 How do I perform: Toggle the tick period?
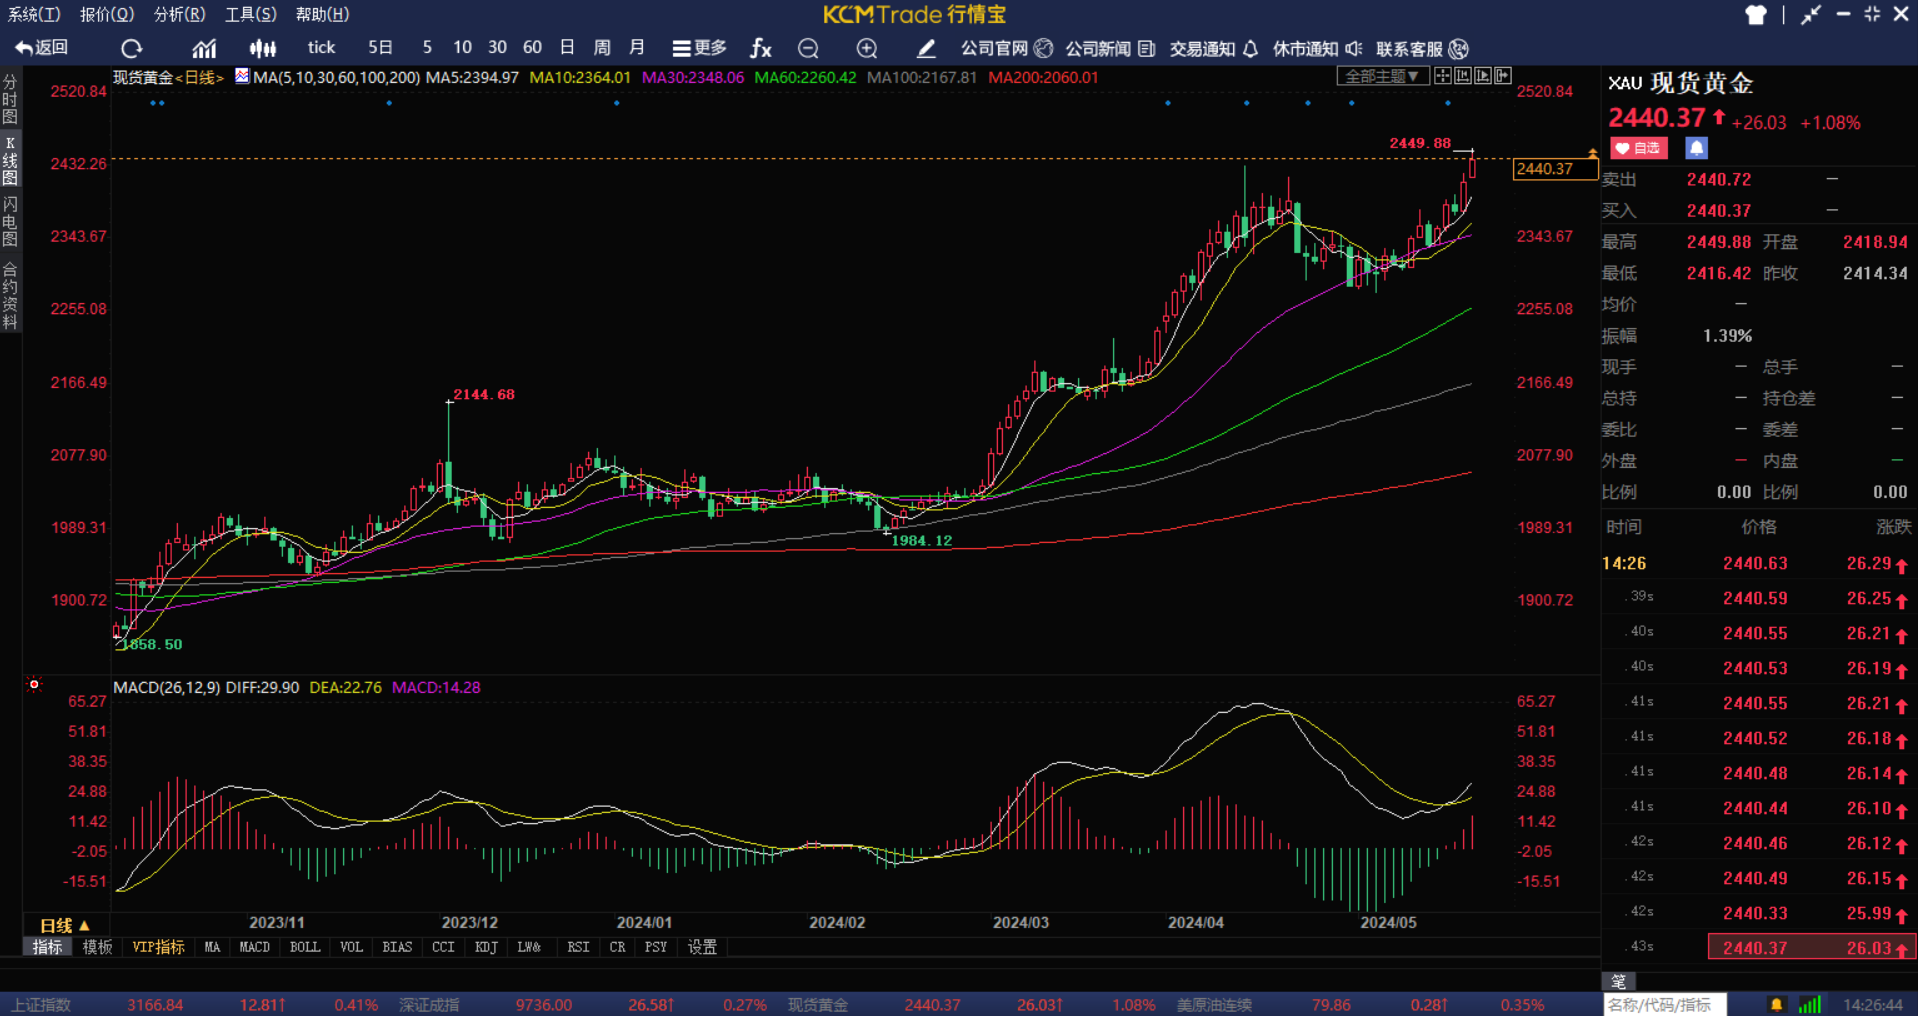[321, 48]
